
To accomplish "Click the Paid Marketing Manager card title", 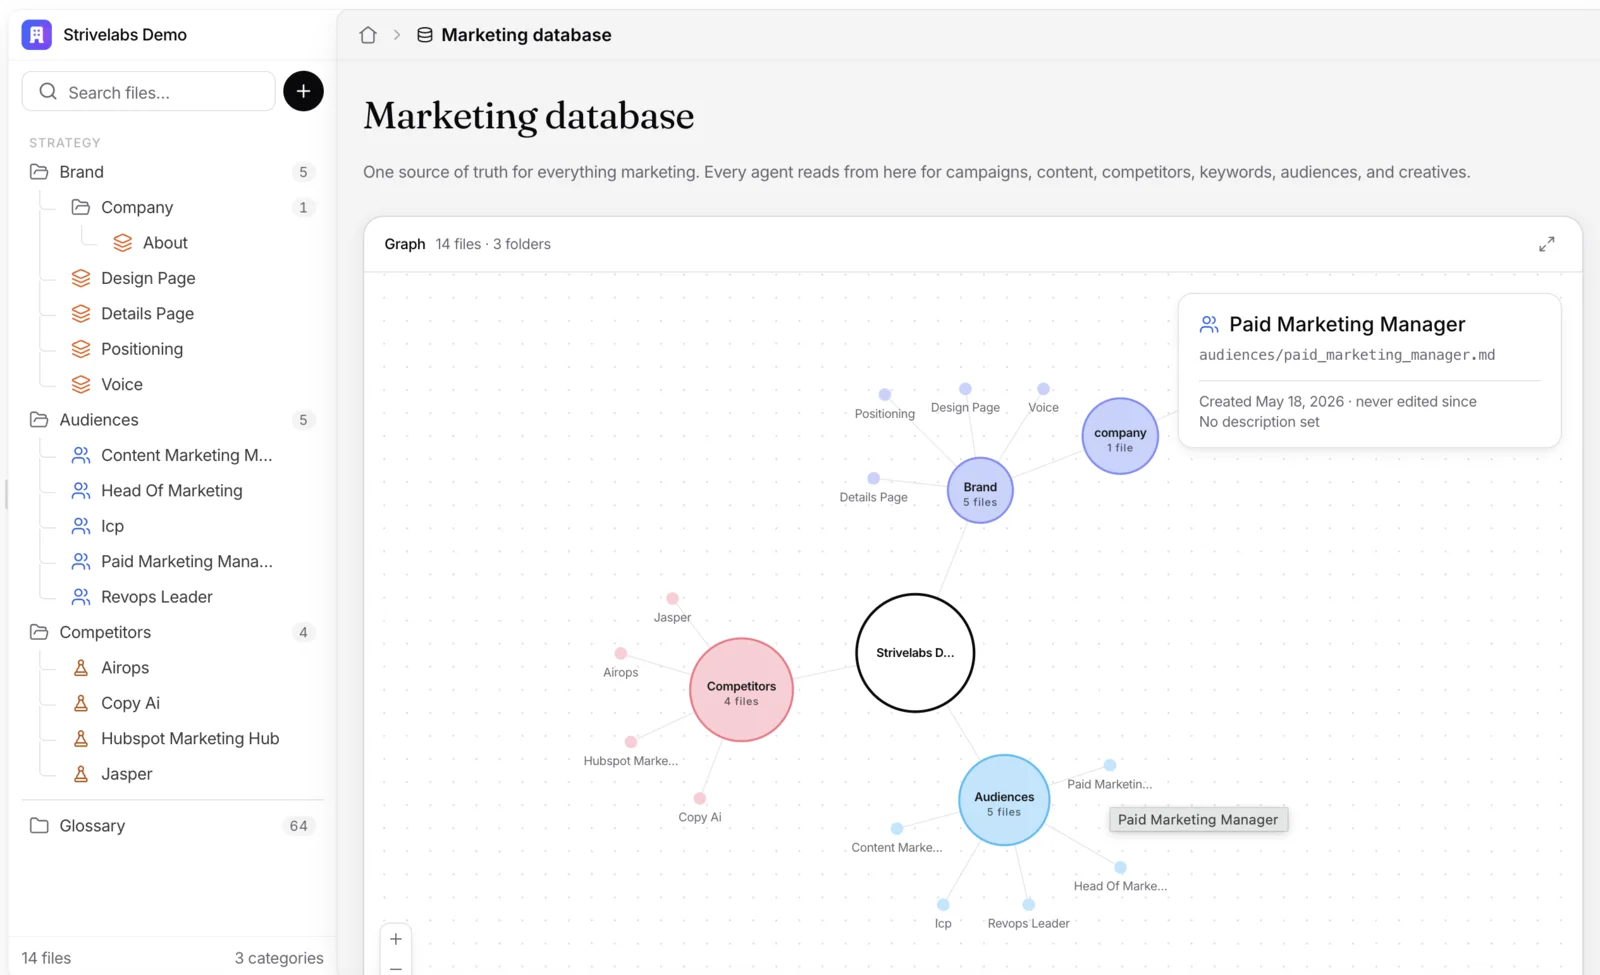I will [x=1347, y=324].
